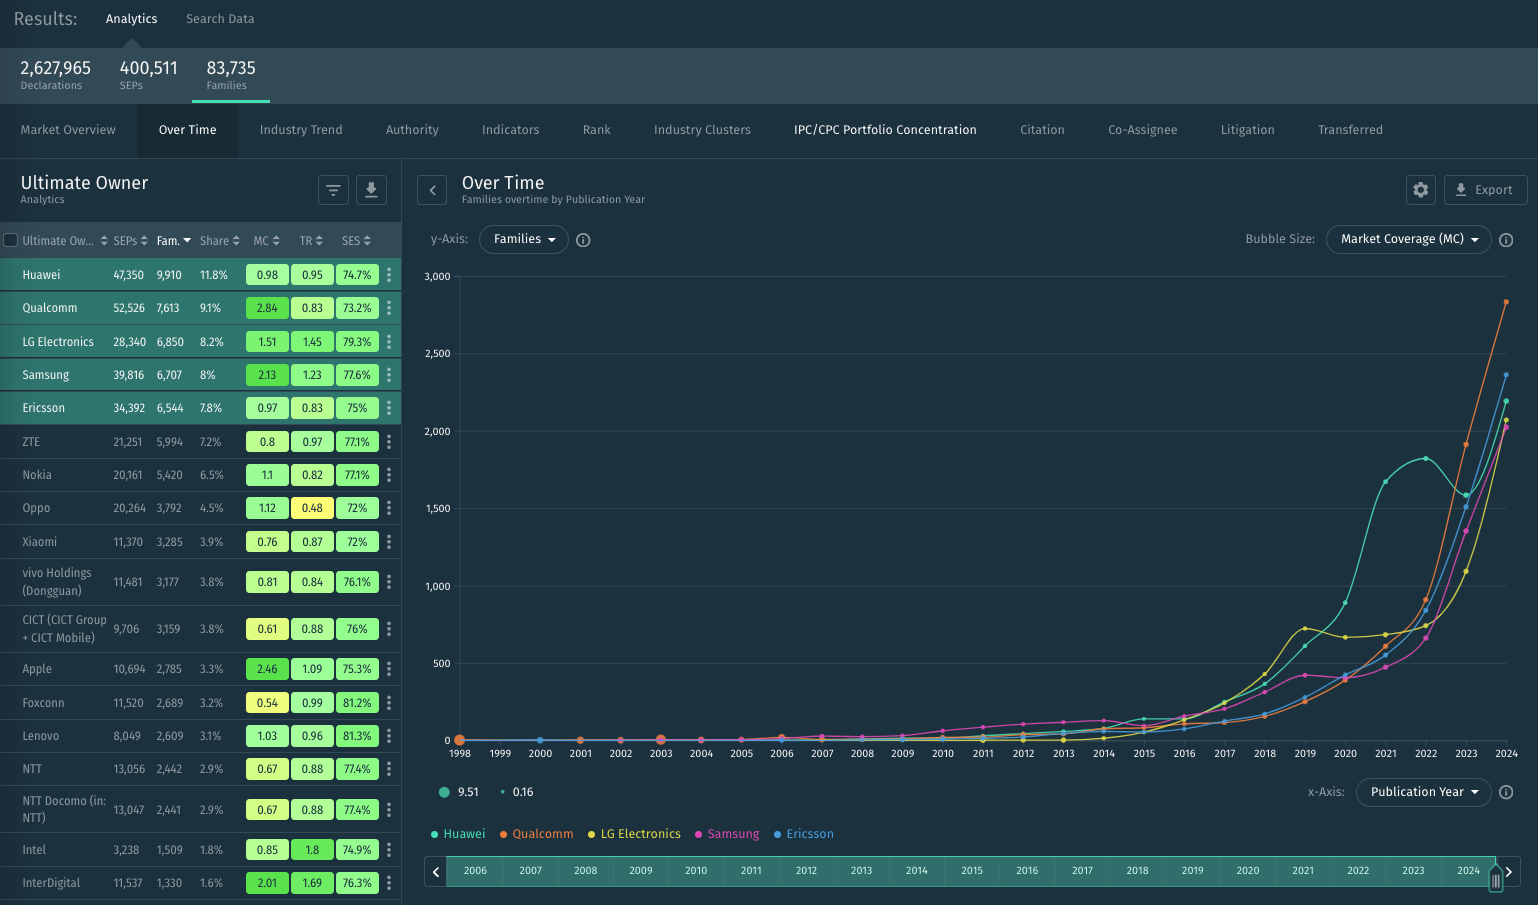Toggle Huawei series in chart legend
This screenshot has width=1538, height=905.
[x=458, y=834]
